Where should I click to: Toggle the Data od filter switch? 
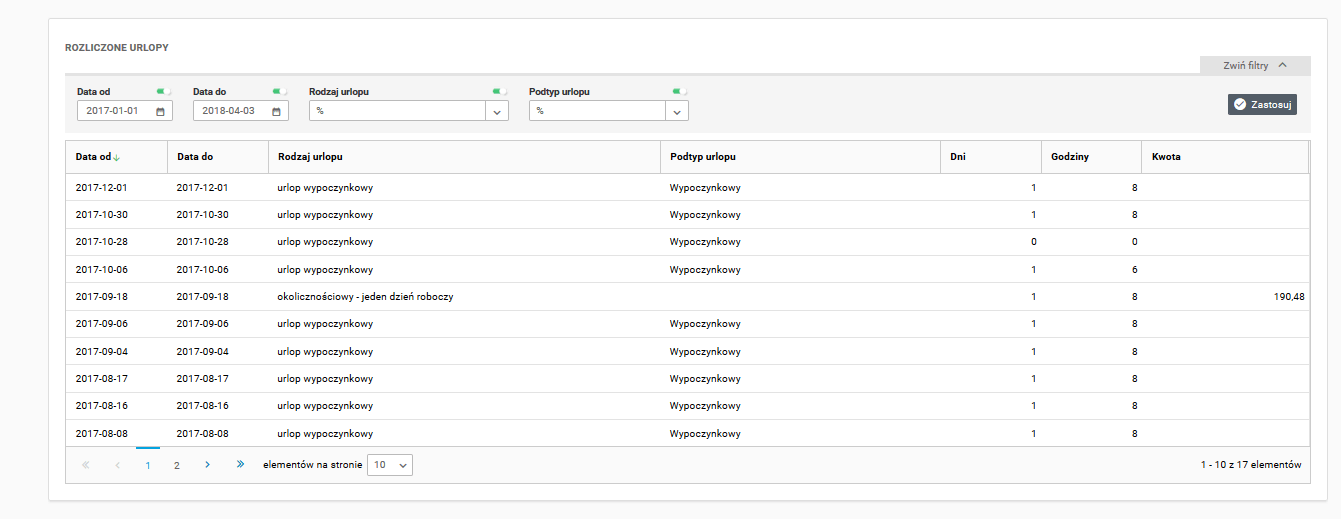164,91
